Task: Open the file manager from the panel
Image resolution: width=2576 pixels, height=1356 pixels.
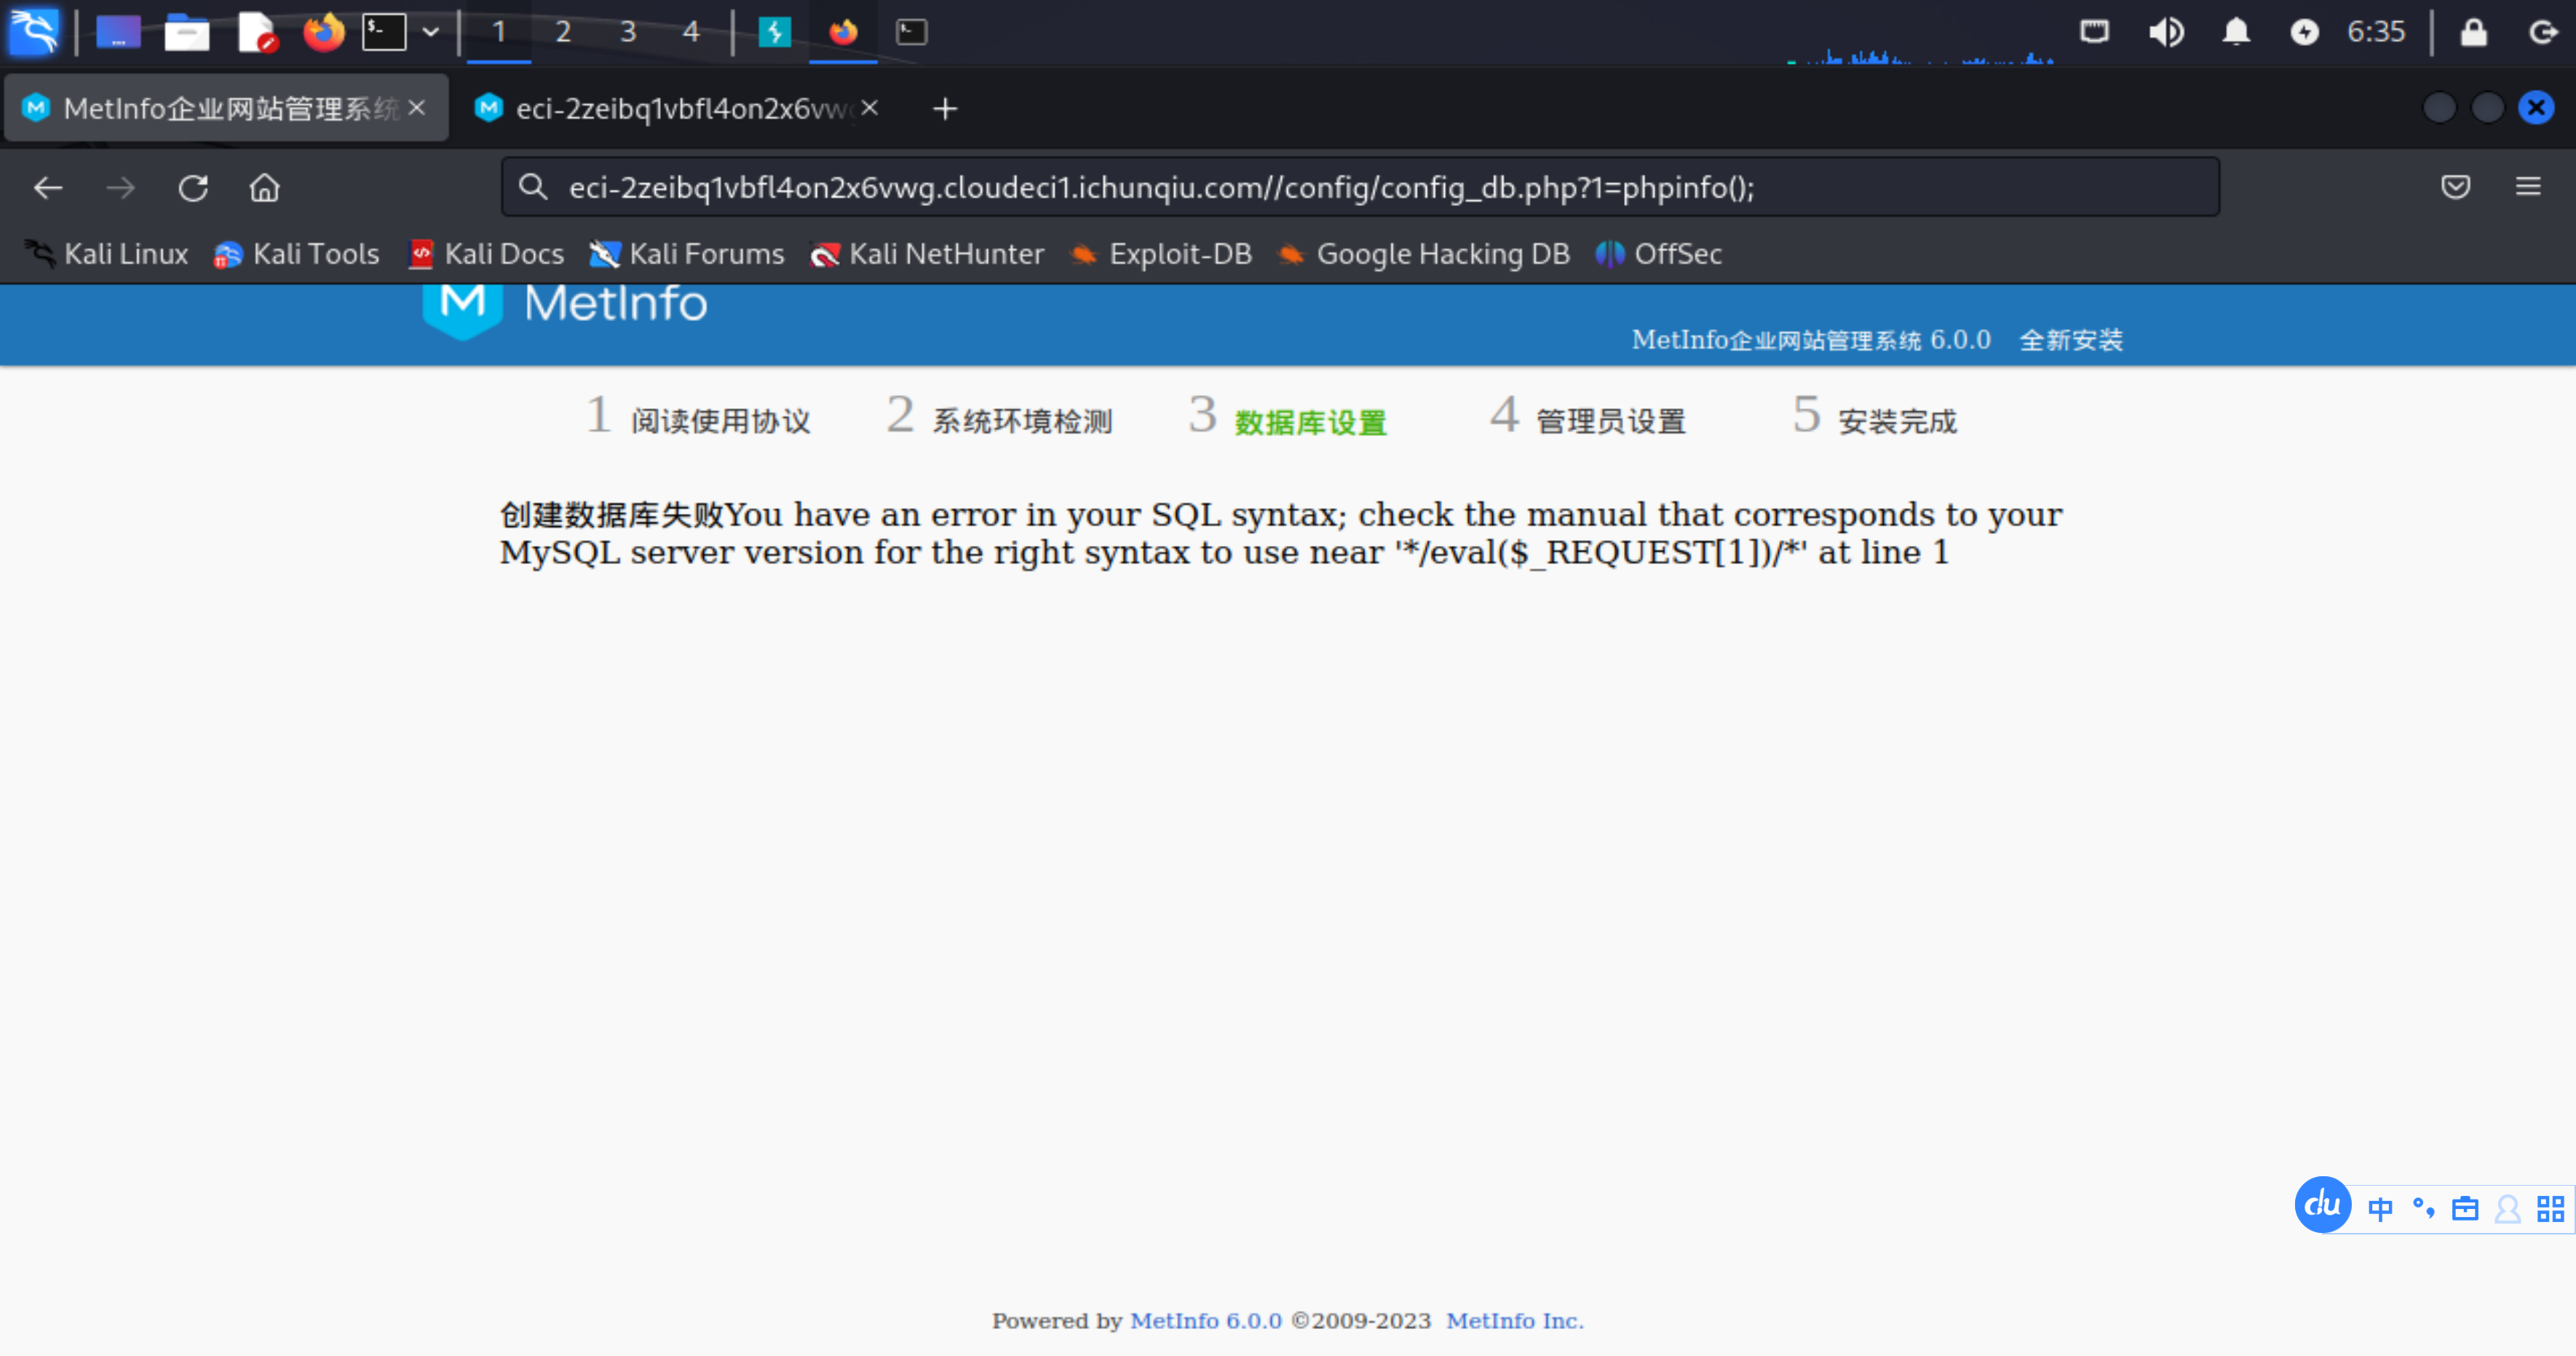Action: point(187,32)
